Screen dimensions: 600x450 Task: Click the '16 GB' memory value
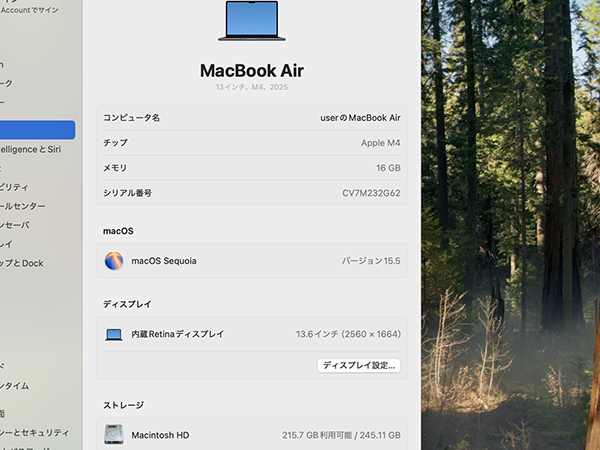pos(388,168)
